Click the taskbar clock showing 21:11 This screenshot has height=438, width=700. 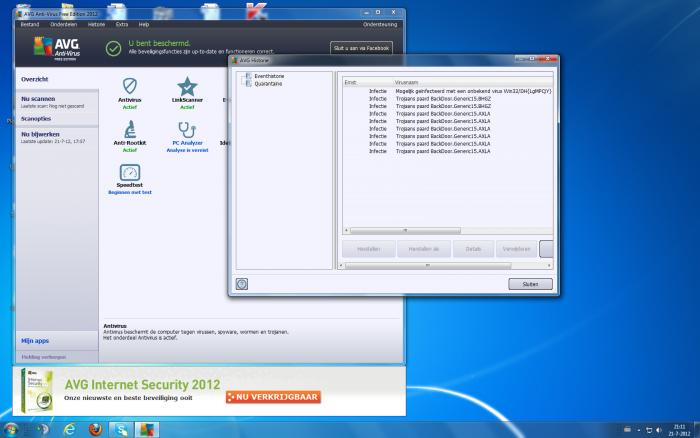pyautogui.click(x=679, y=430)
